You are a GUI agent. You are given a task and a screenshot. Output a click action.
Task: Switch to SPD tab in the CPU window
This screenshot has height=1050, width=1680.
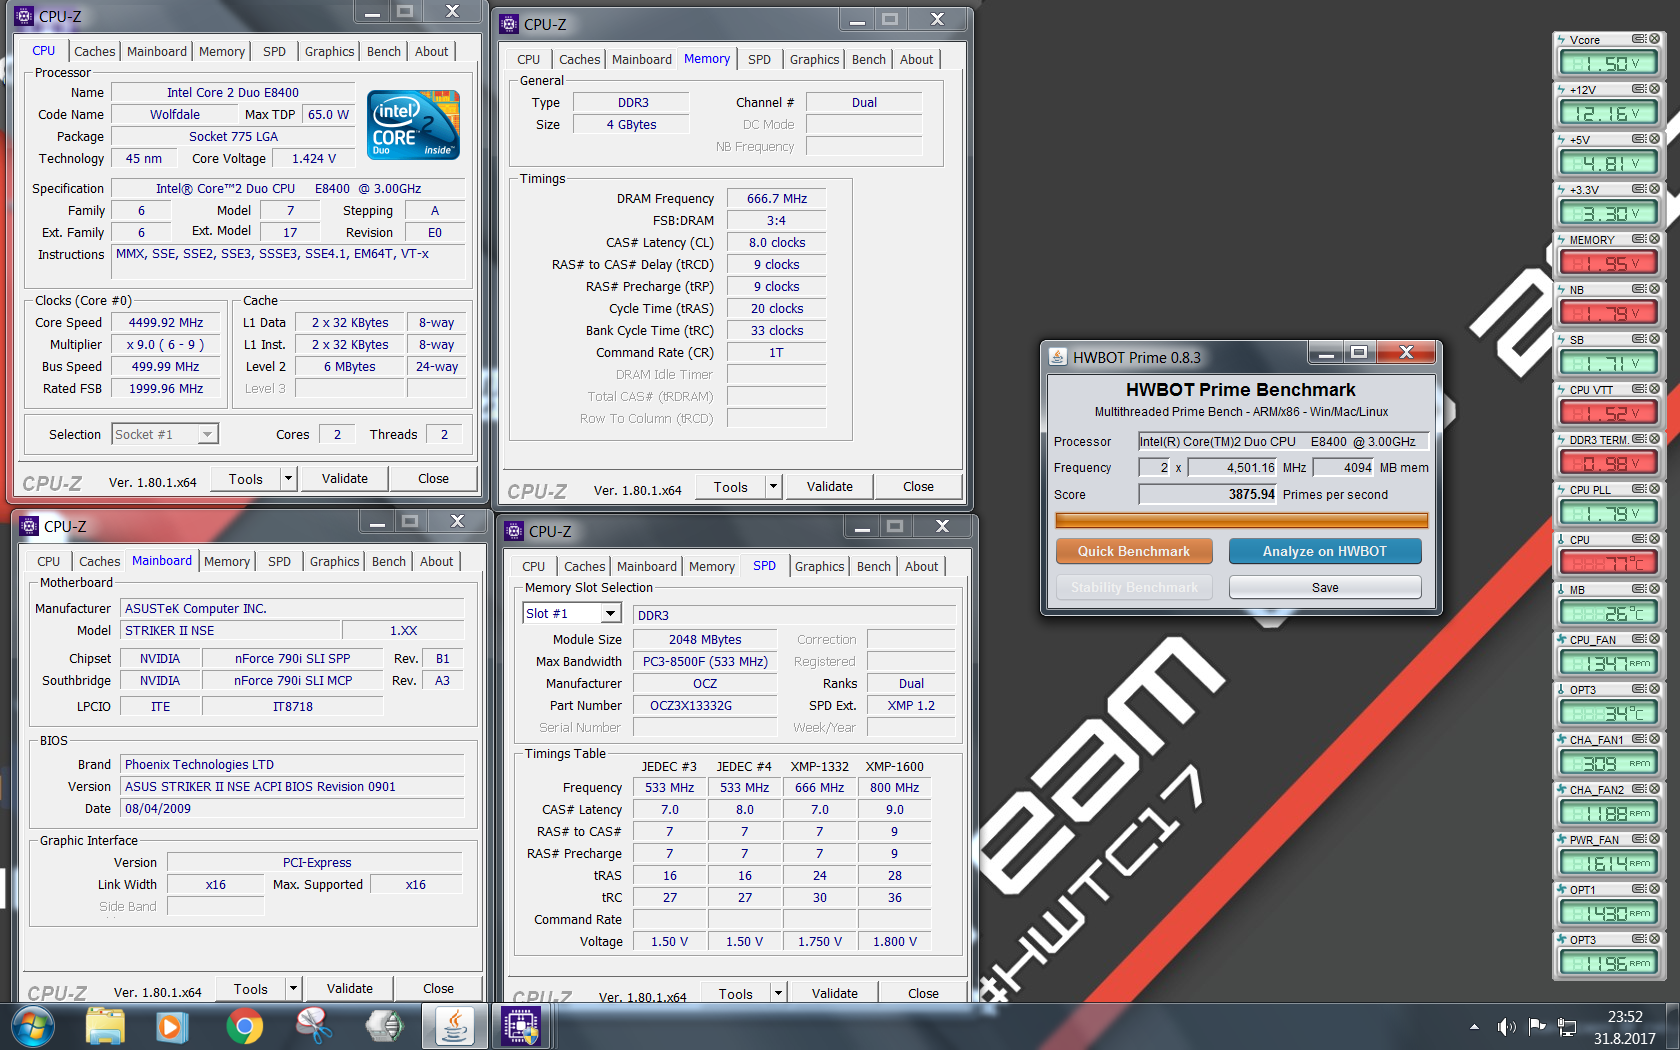[275, 52]
